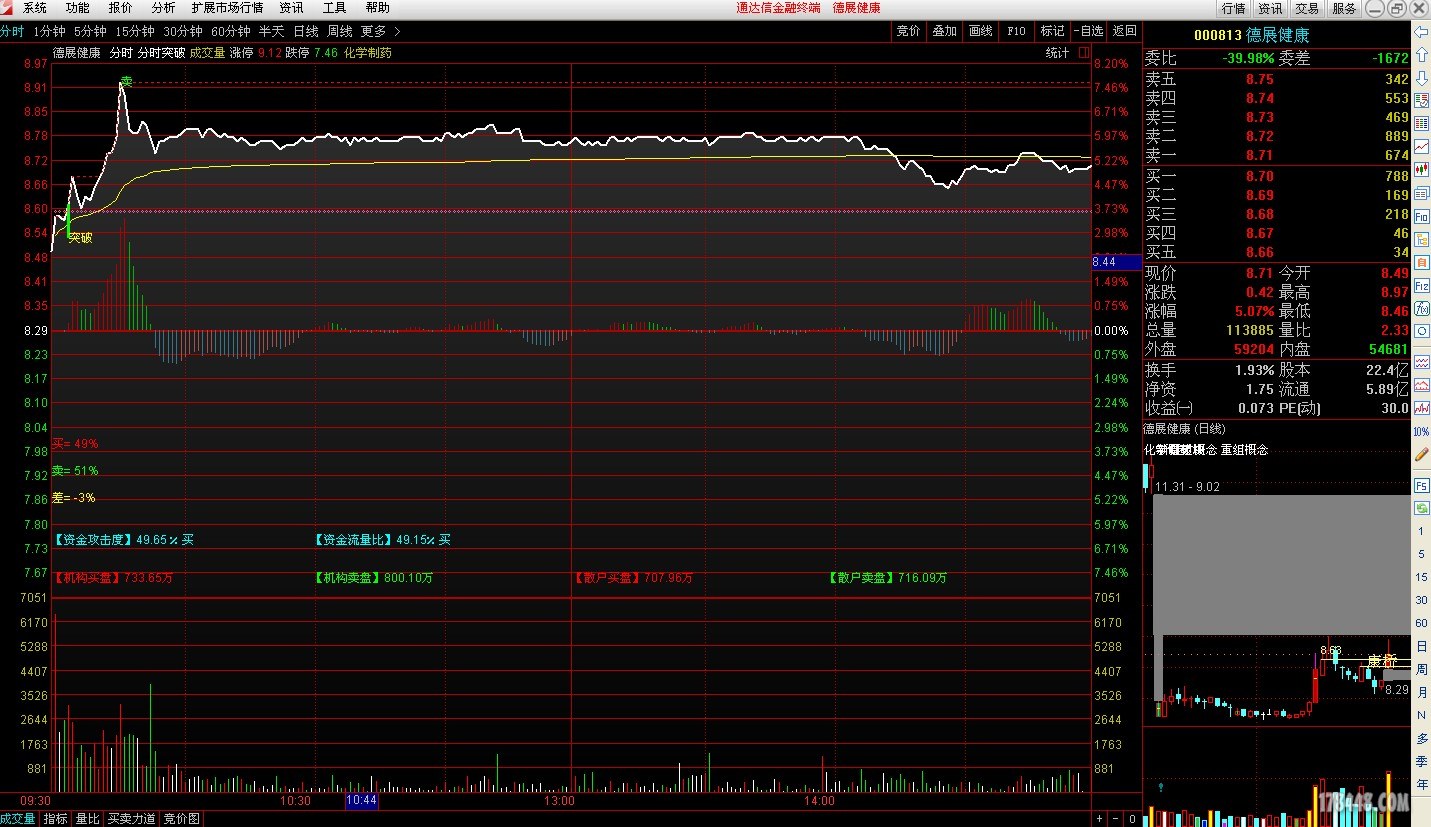Click the circle icon in right sidebar
This screenshot has height=827, width=1431.
(1421, 330)
